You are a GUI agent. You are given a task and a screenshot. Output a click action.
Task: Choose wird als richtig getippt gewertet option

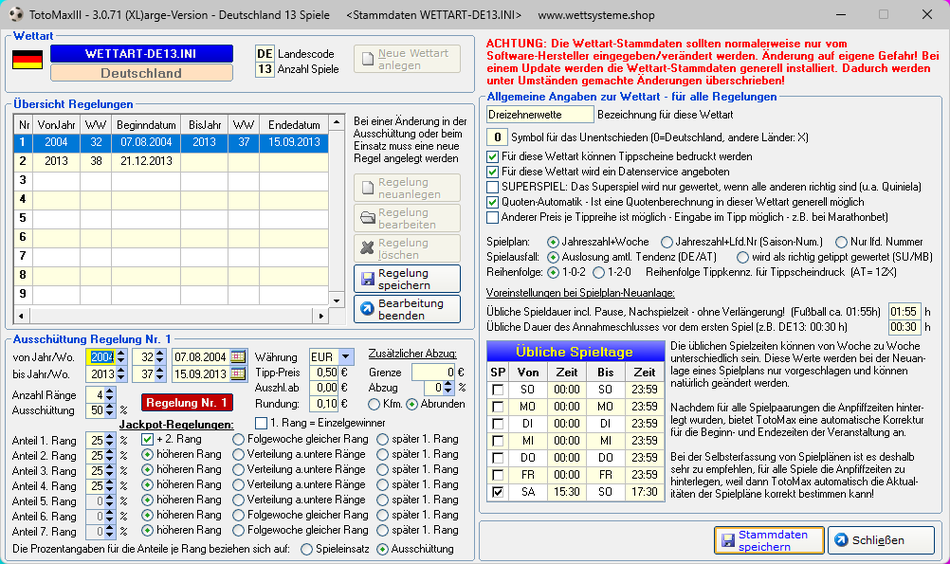pos(743,257)
